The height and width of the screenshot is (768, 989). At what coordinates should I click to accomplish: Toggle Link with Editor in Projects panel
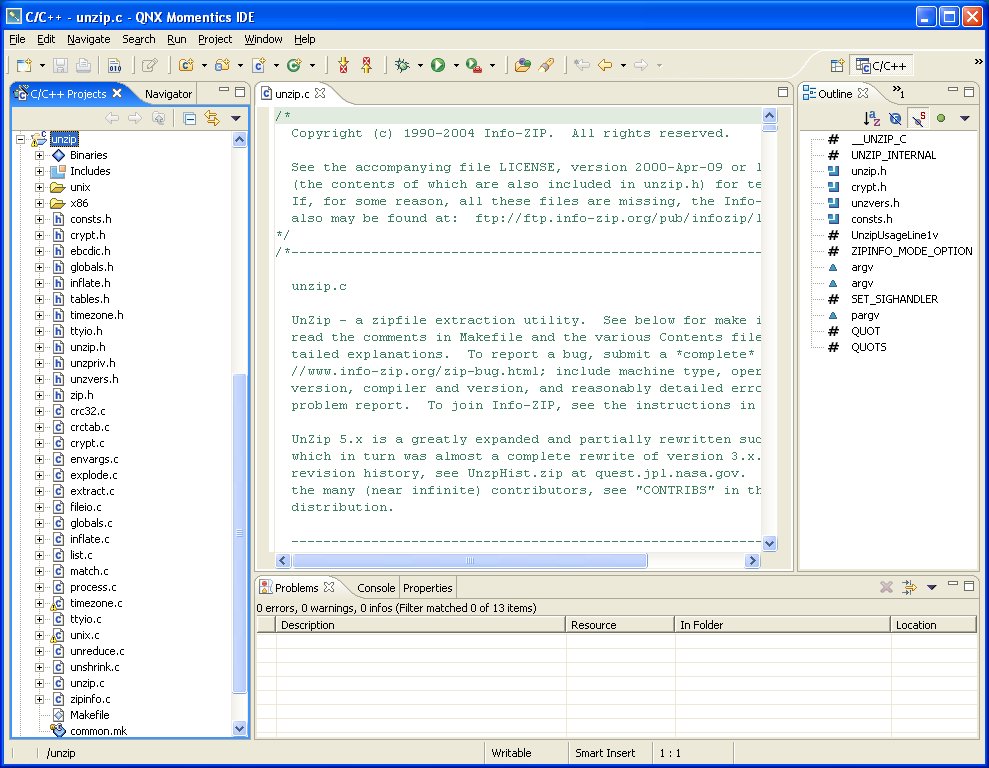212,119
